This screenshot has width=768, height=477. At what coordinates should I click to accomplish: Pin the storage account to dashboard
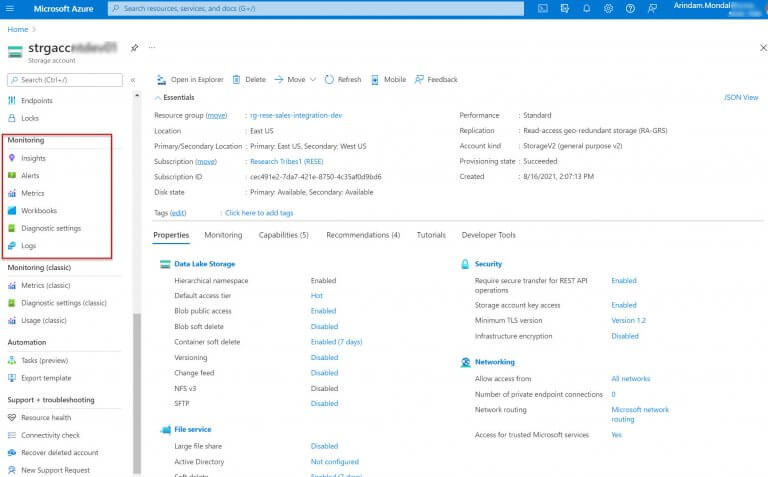(x=134, y=48)
